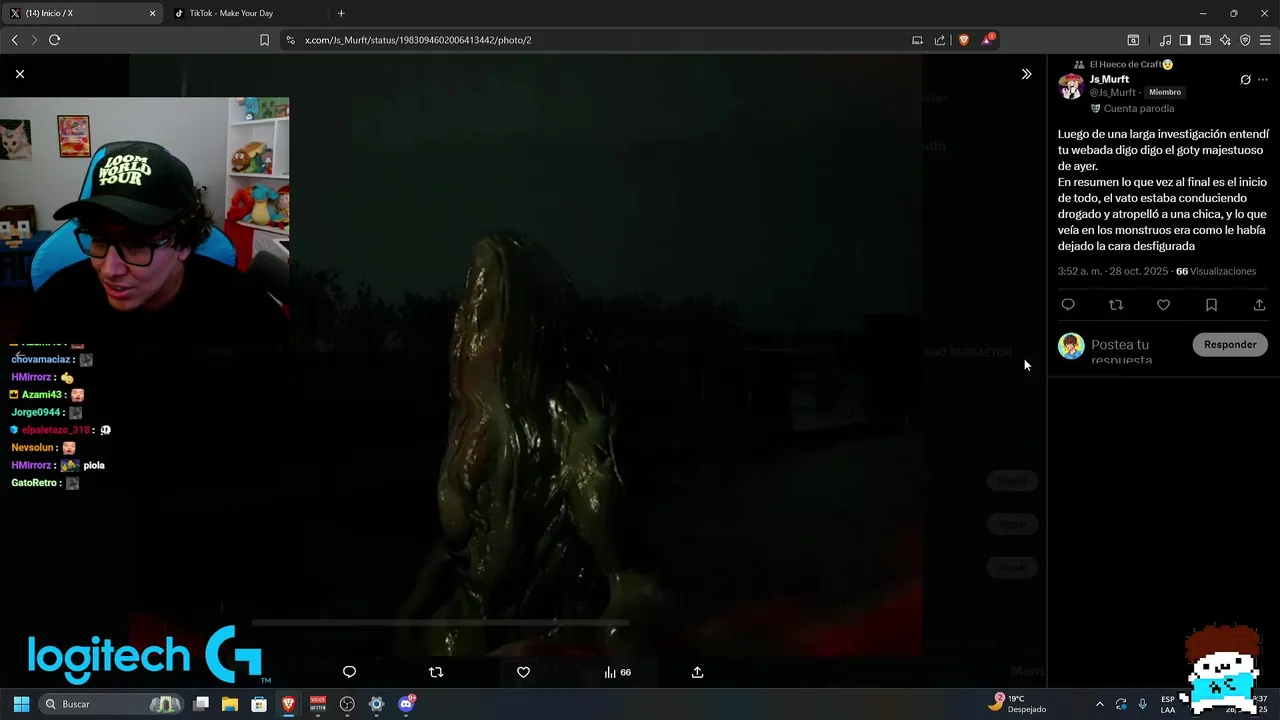
Task: Share the tweet using the sidebar share icon
Action: pyautogui.click(x=1259, y=305)
